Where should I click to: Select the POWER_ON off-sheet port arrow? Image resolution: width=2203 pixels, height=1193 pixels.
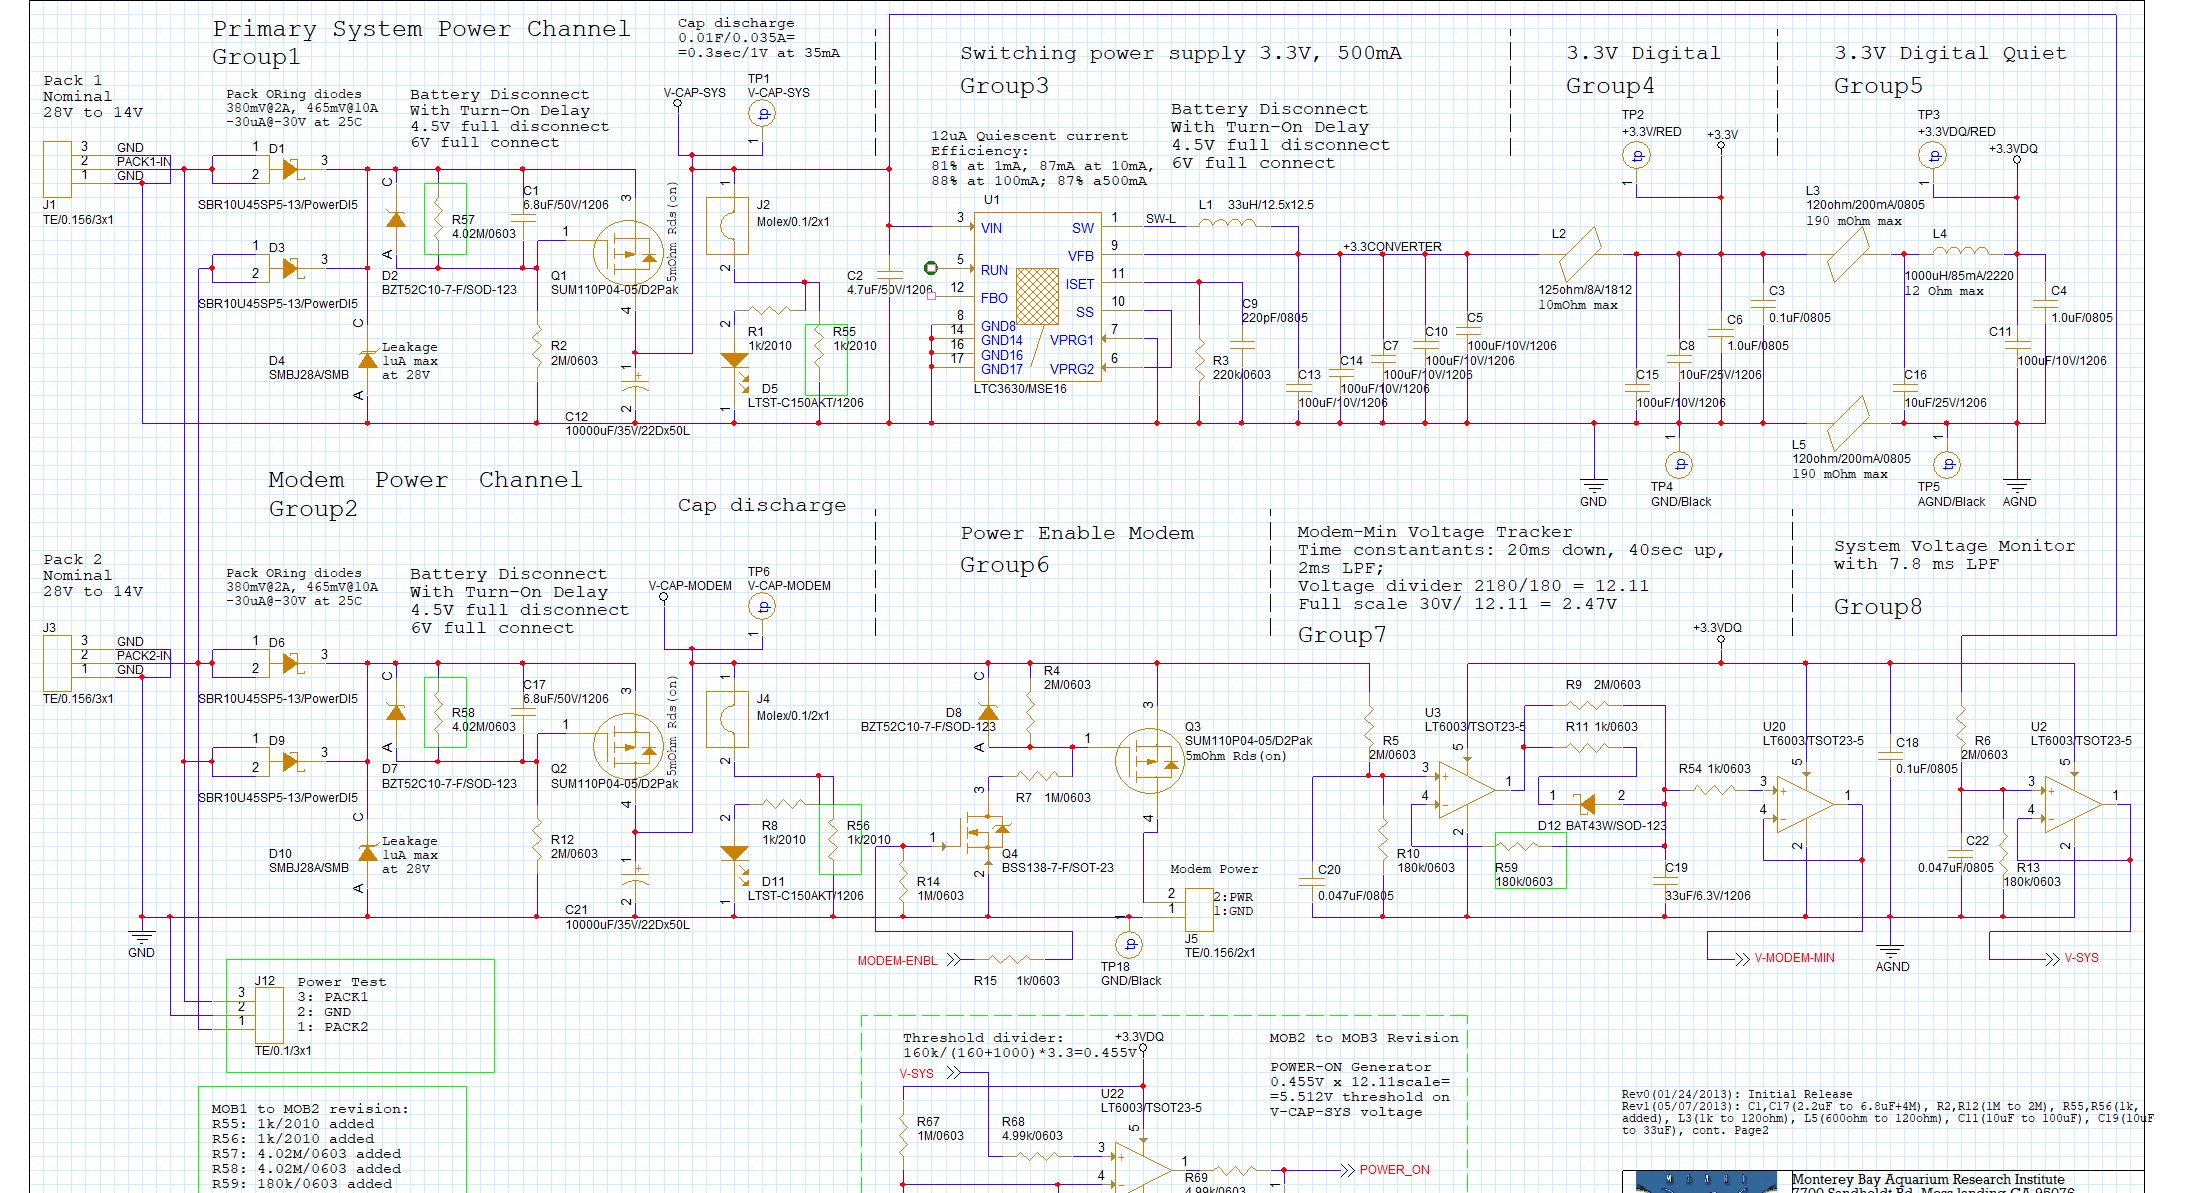coord(1348,1170)
